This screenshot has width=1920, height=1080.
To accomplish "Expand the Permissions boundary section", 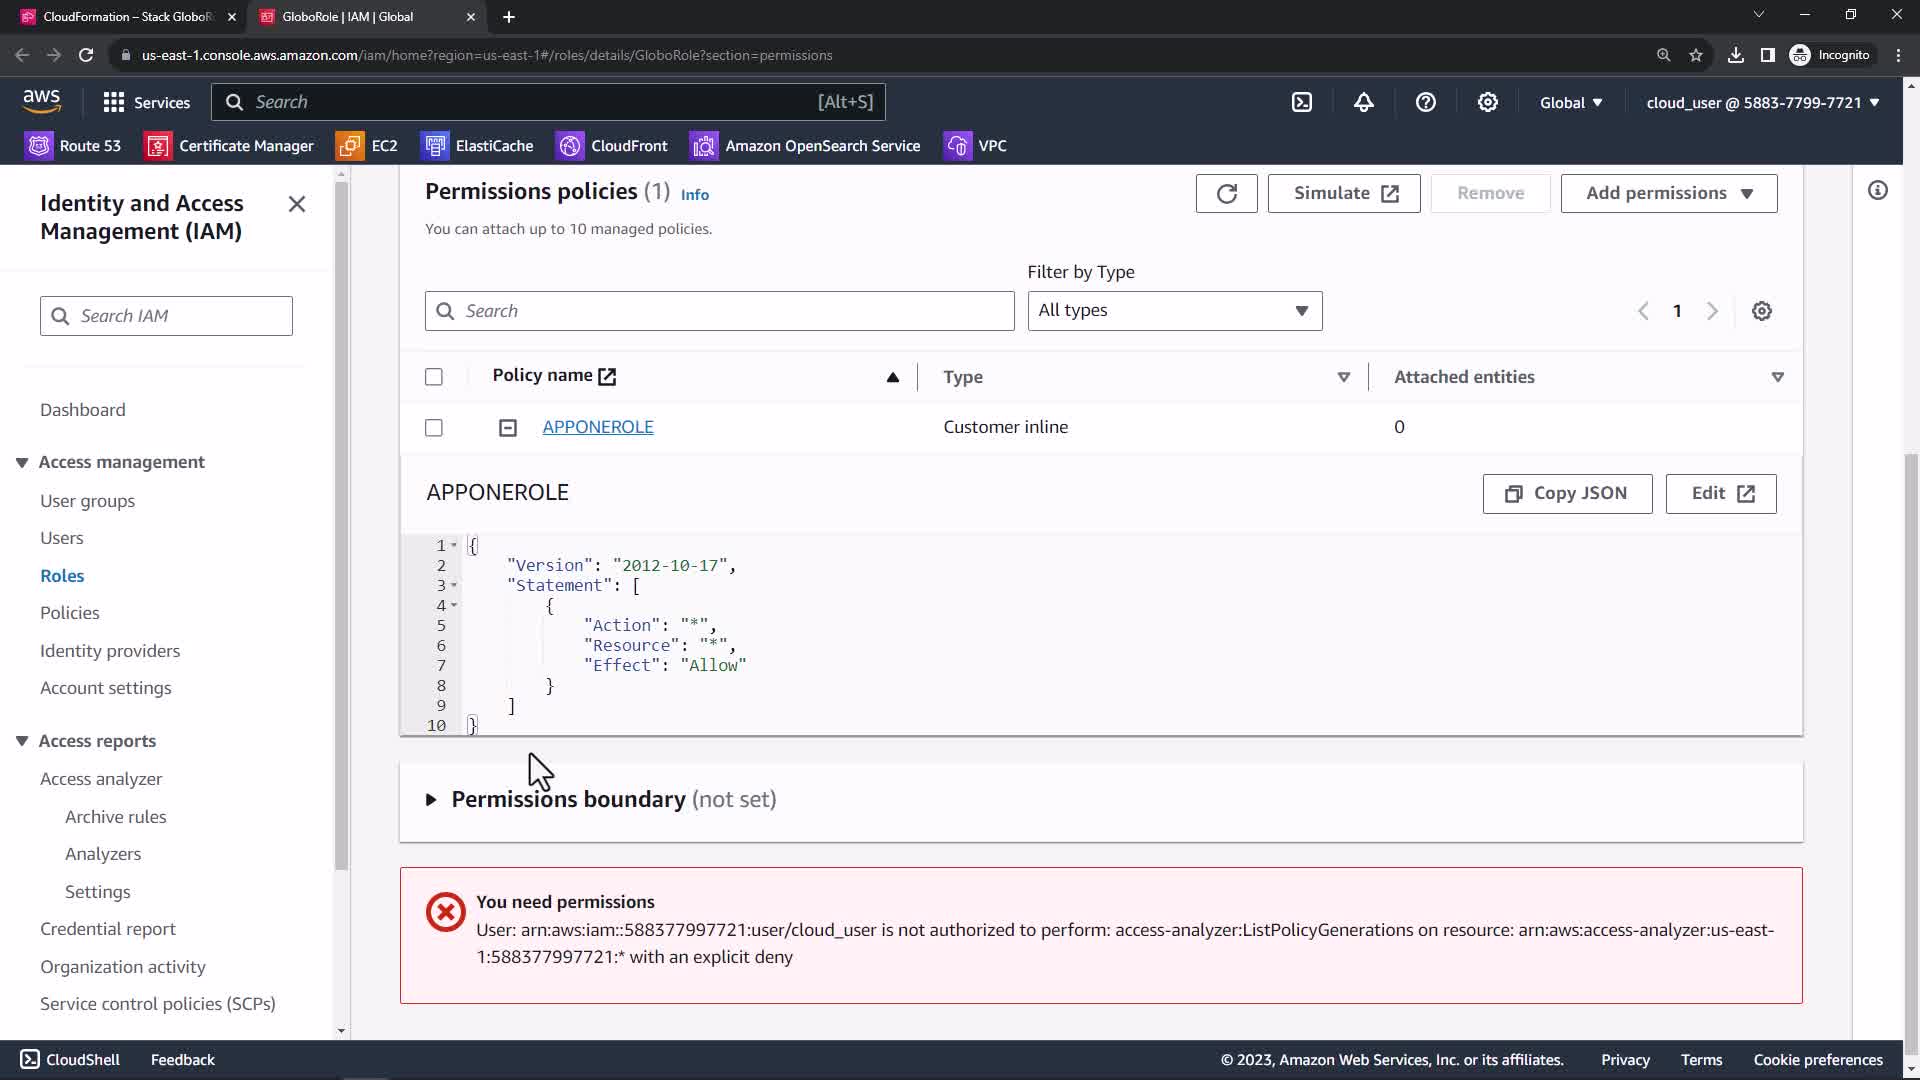I will (431, 800).
